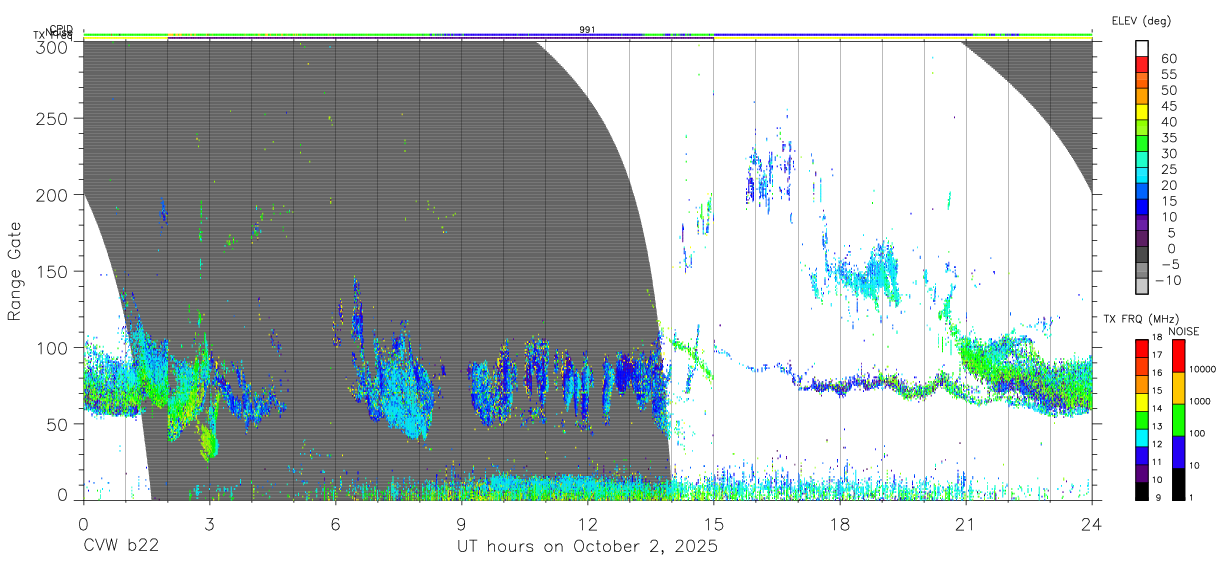Click the '-10' label on ELEV colorbar
The image size is (1228, 567).
coord(1166,280)
